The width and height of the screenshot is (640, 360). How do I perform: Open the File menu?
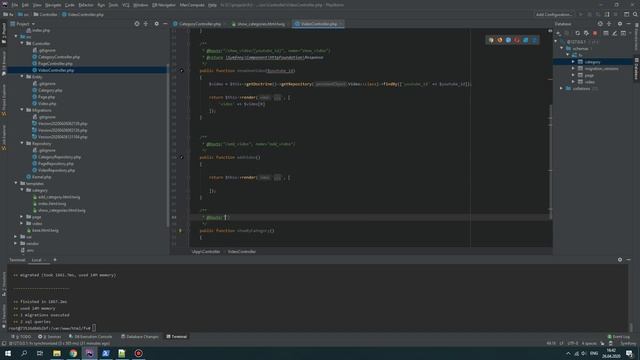pos(15,5)
